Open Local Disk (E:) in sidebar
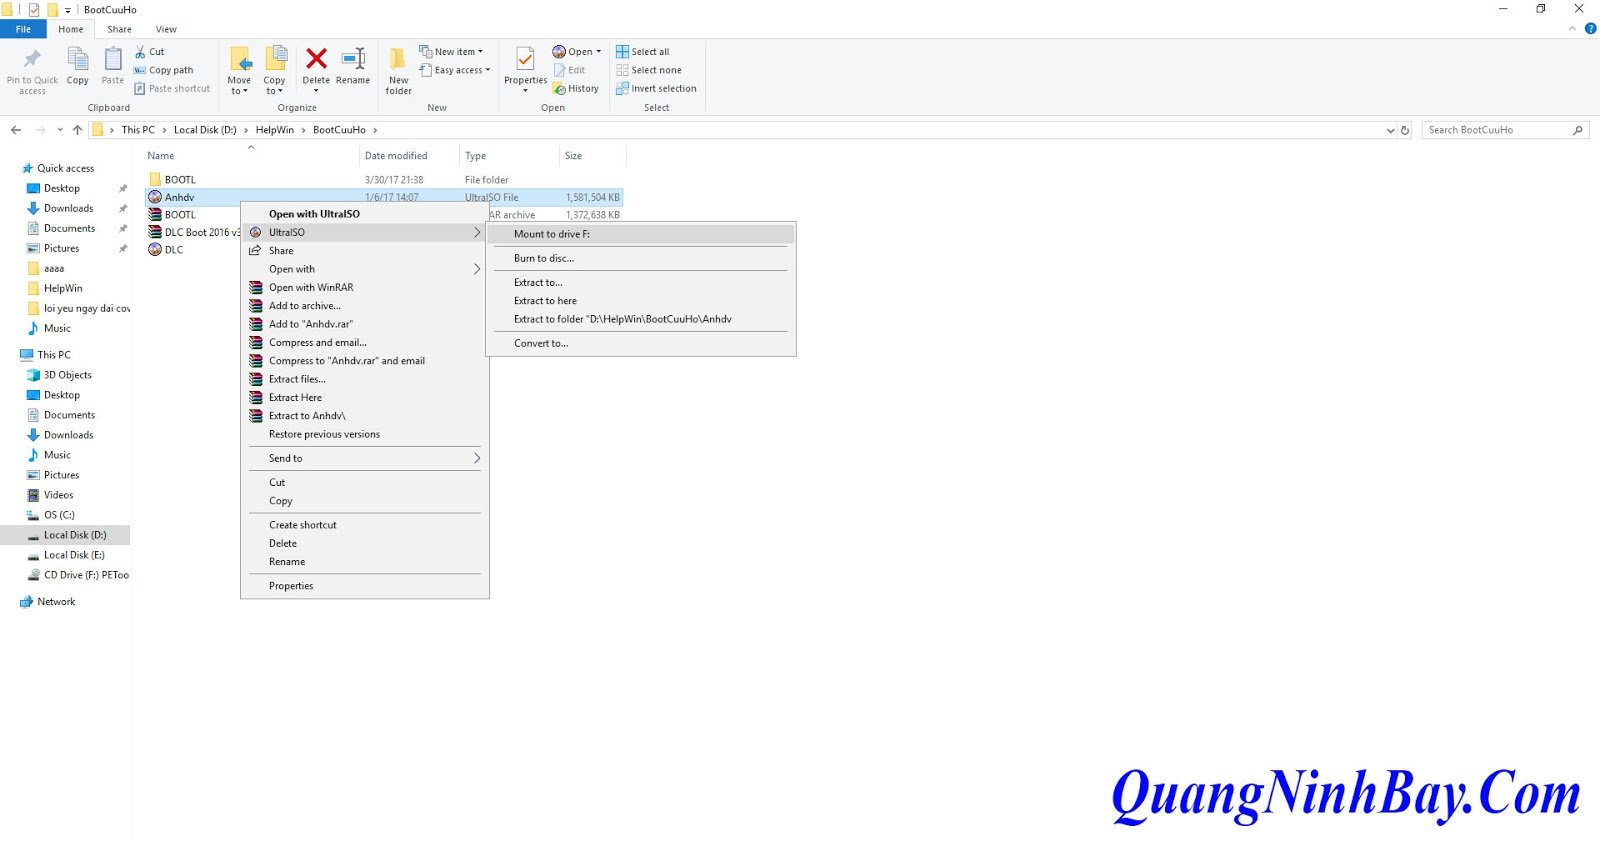 tap(74, 555)
